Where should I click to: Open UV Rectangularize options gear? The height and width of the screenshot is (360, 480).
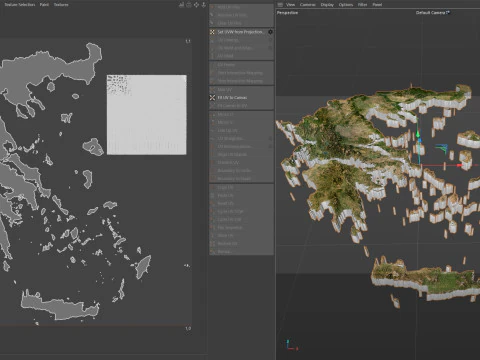coord(270,146)
